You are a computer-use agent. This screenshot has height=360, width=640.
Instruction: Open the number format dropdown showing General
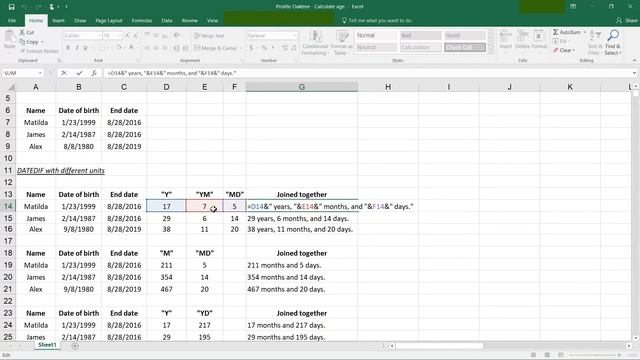pyautogui.click(x=295, y=36)
